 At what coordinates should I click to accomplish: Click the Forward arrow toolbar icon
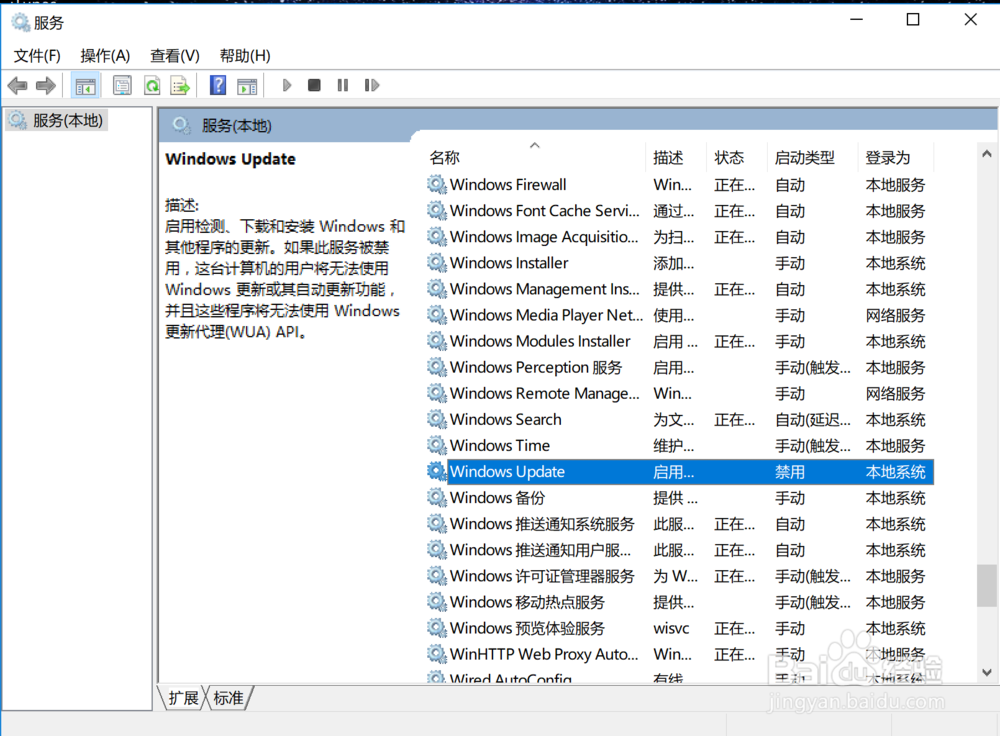[46, 85]
